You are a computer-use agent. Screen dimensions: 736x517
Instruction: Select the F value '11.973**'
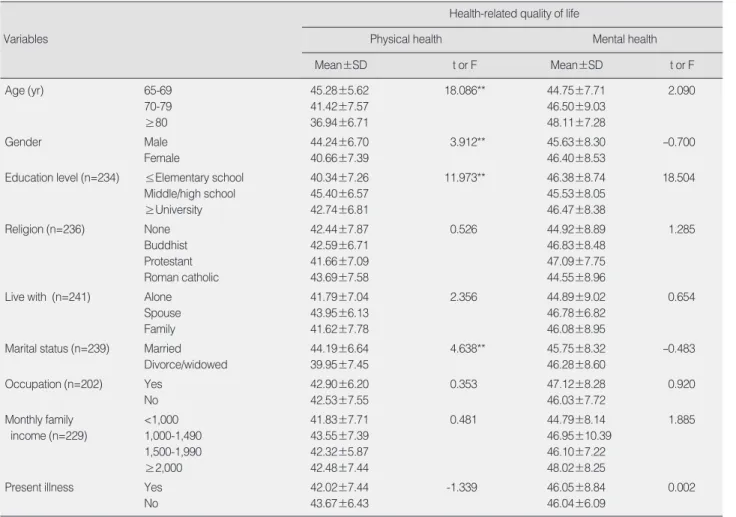pyautogui.click(x=465, y=177)
